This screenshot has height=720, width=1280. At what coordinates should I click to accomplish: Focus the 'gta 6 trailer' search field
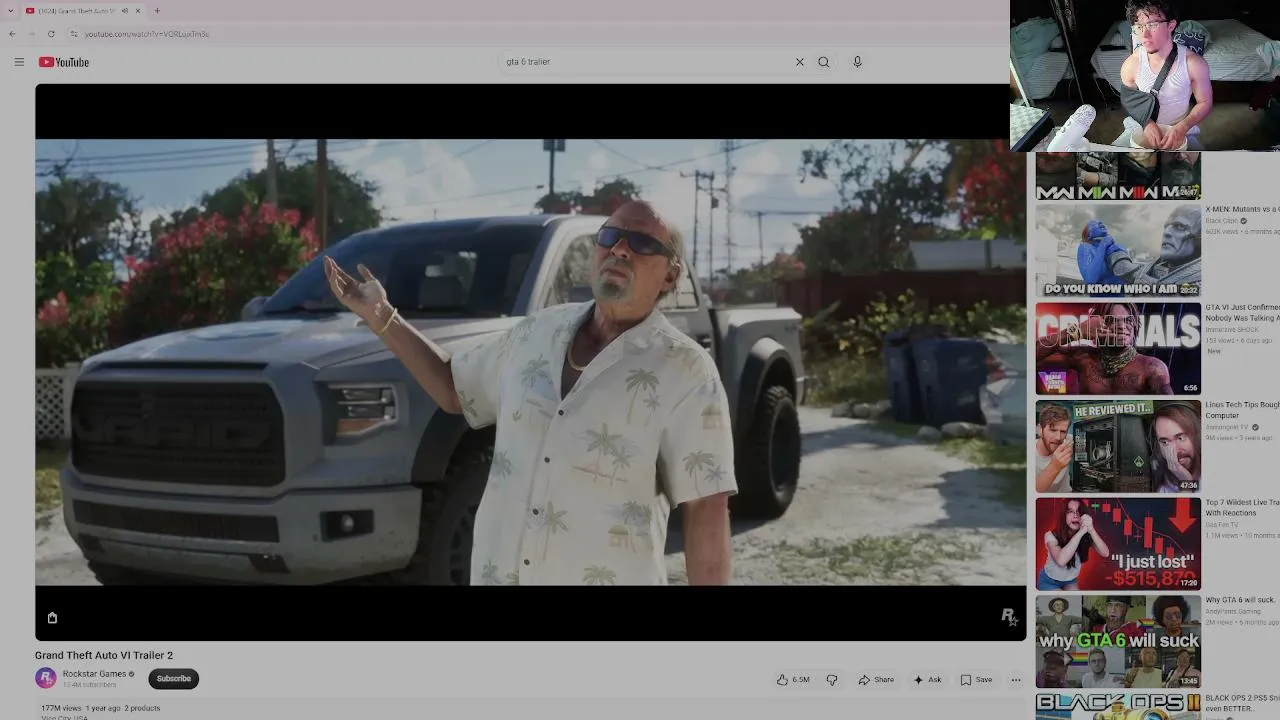coord(645,62)
